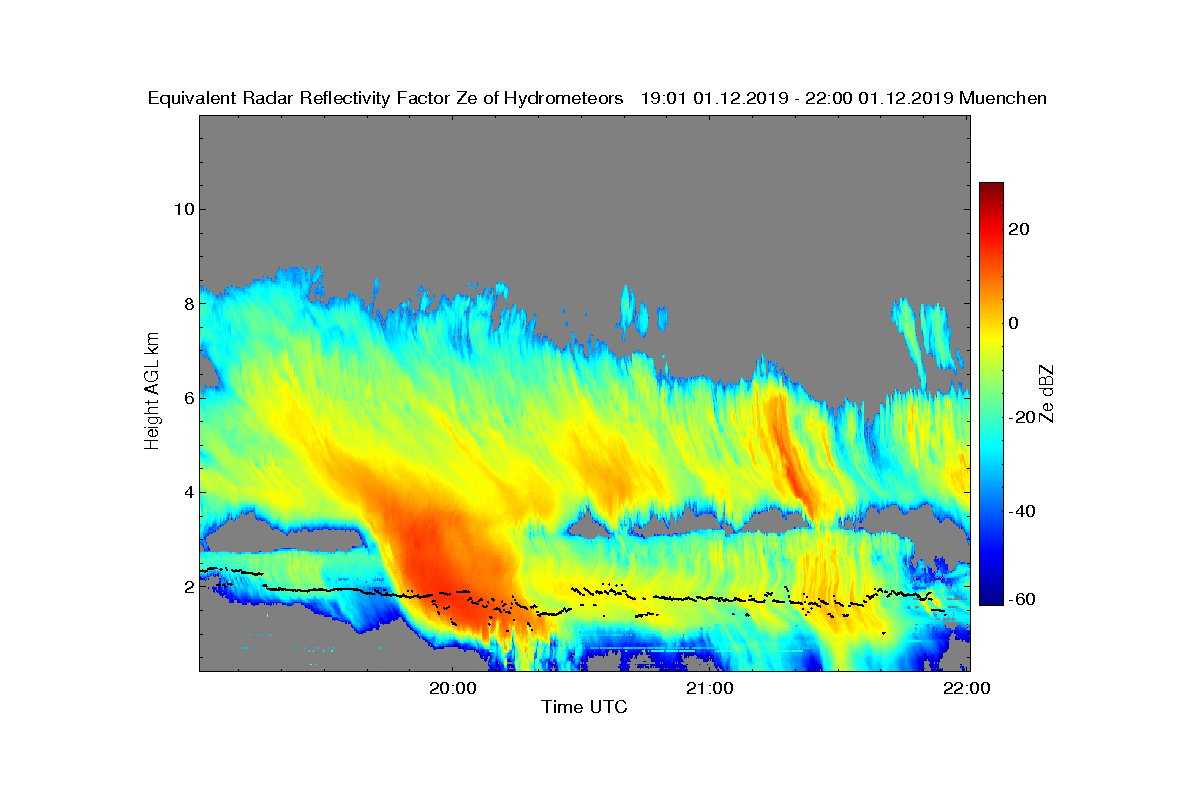Click the dark red top of the colorbar
1200x800 pixels.
tap(991, 190)
